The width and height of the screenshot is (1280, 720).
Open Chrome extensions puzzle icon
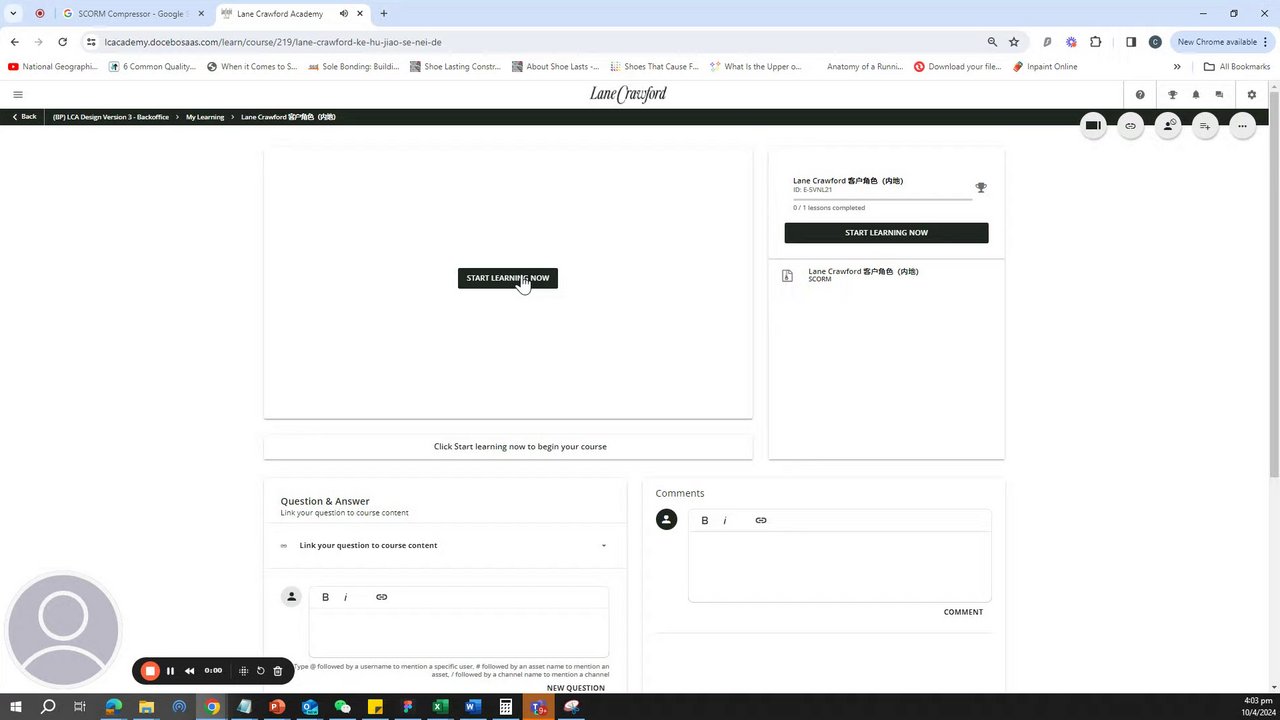pyautogui.click(x=1096, y=42)
